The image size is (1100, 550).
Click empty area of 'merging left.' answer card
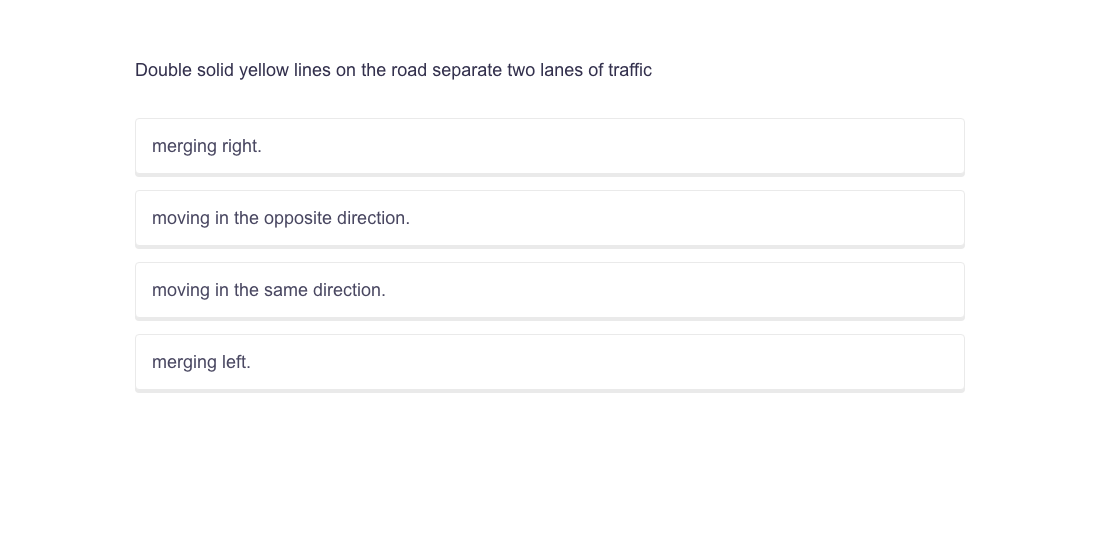tap(700, 362)
